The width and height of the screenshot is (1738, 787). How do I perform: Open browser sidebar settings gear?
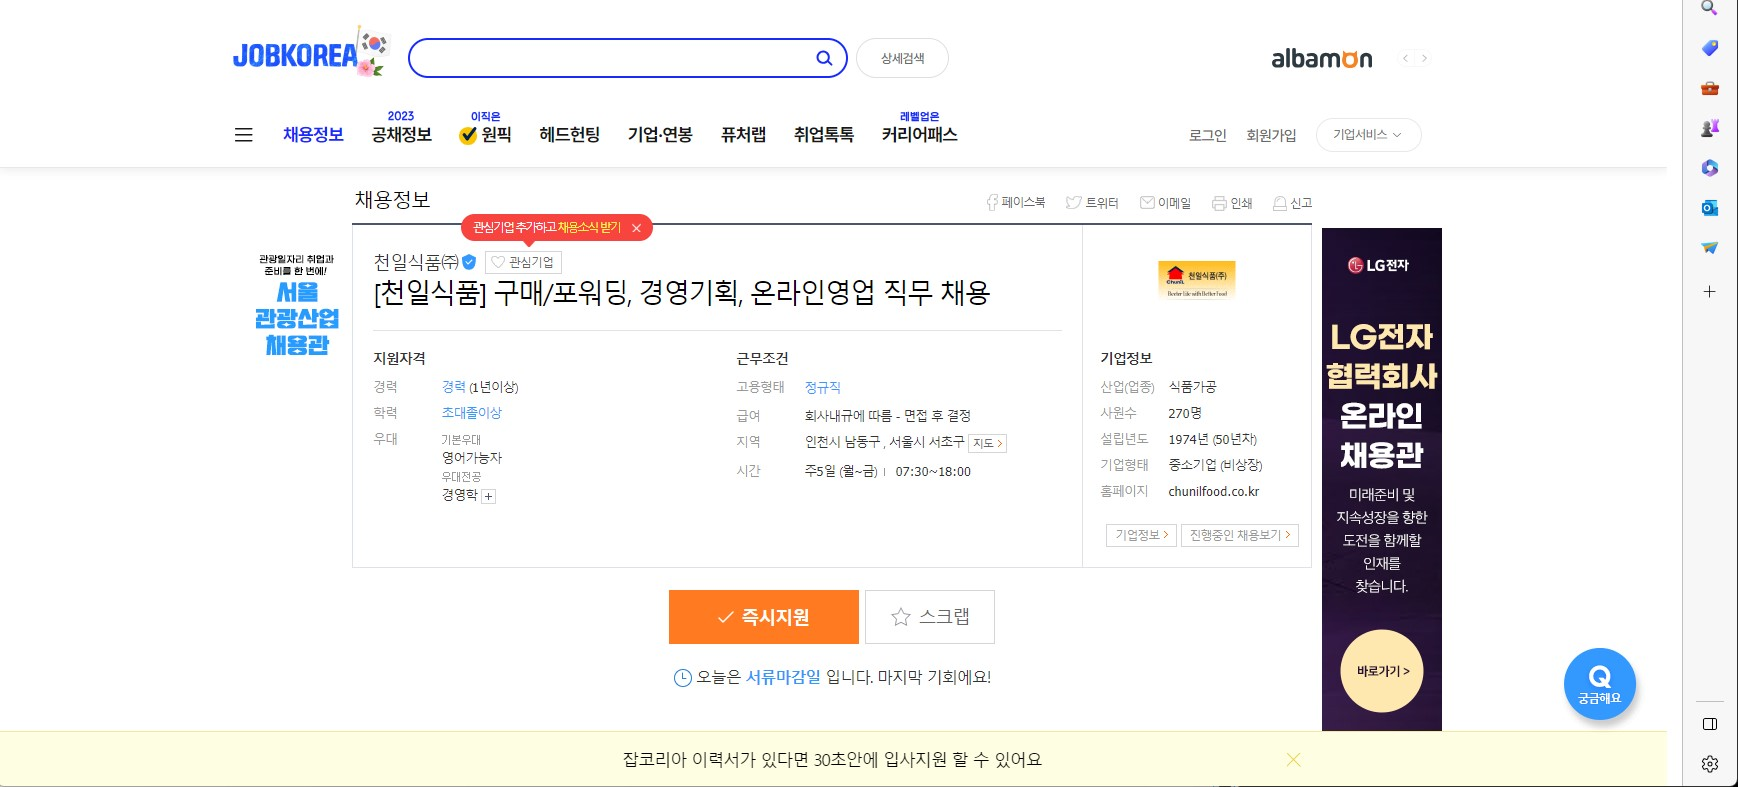pyautogui.click(x=1710, y=764)
